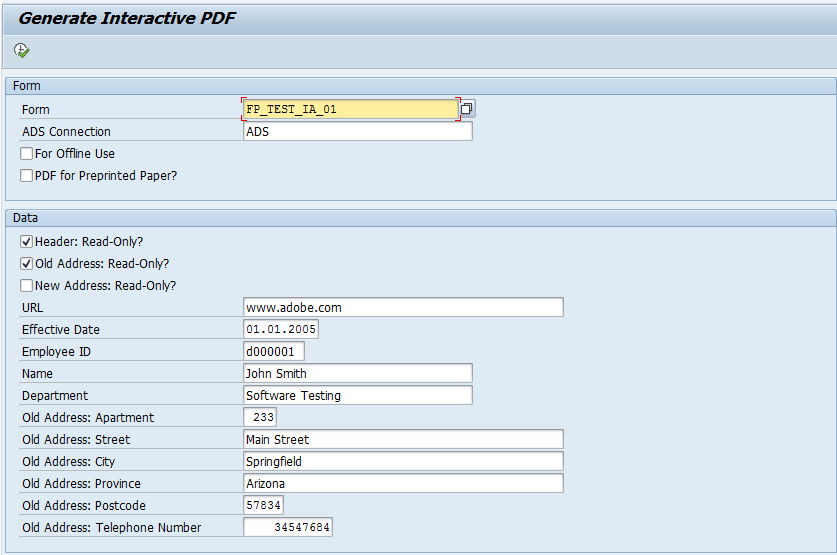Click the Old Address Street field
Image resolution: width=837 pixels, height=555 pixels.
coord(403,439)
